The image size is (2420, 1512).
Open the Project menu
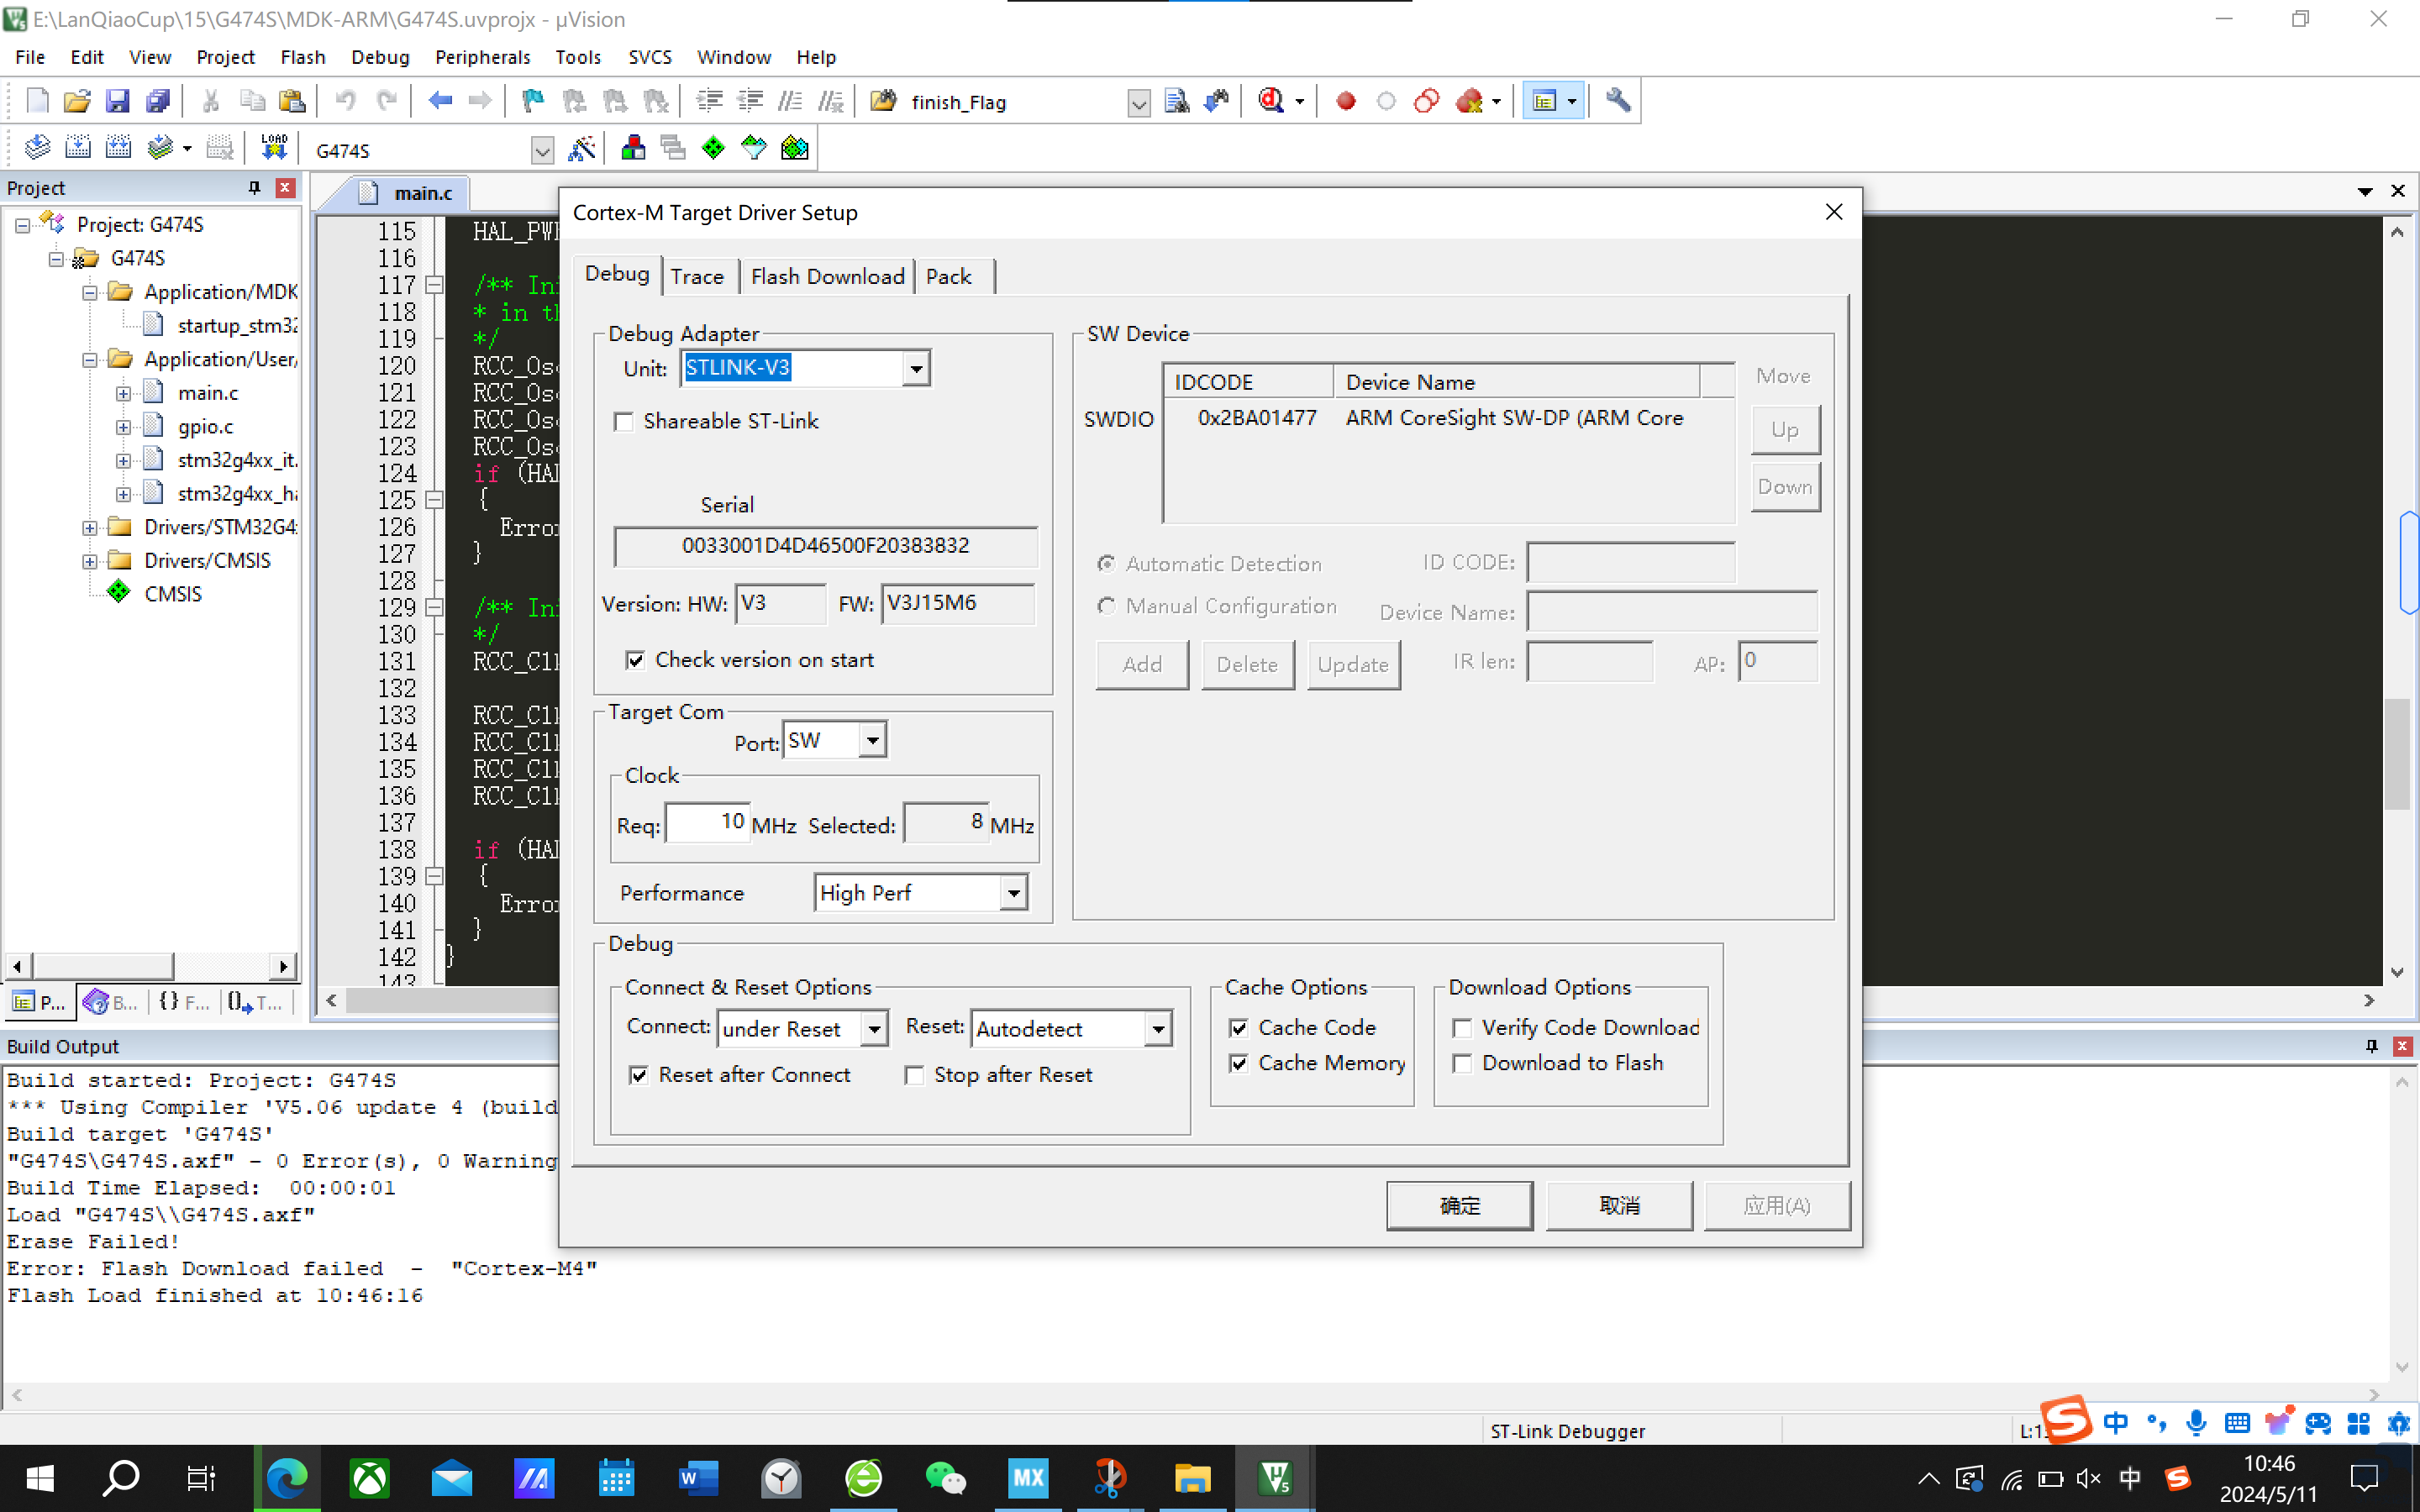click(x=225, y=57)
